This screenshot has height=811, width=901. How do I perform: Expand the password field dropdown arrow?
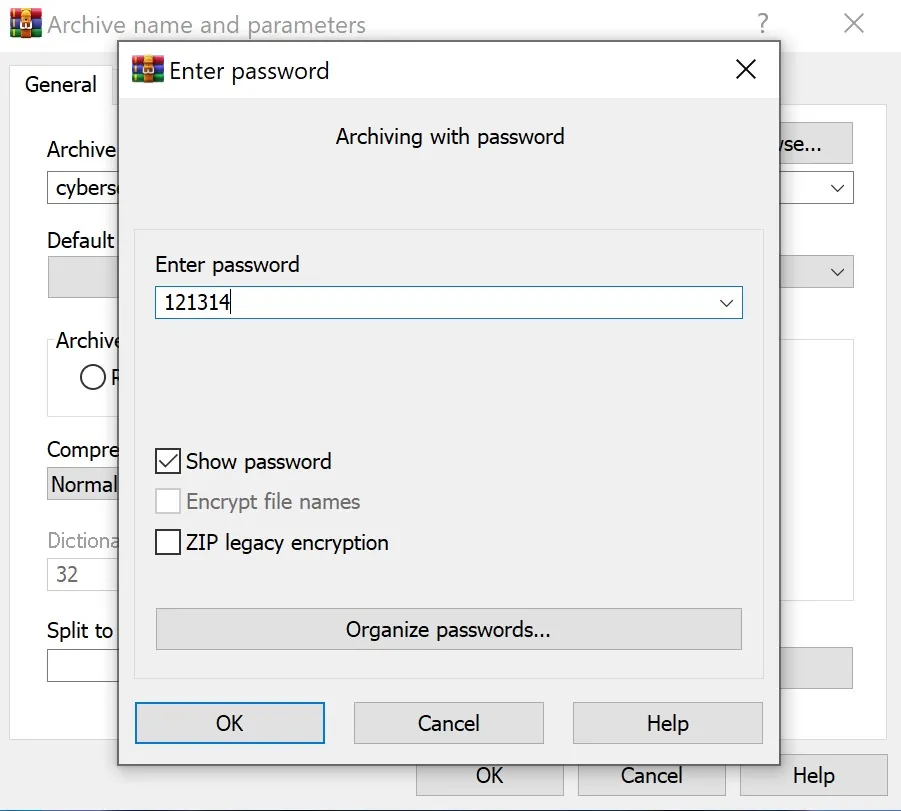[x=726, y=303]
